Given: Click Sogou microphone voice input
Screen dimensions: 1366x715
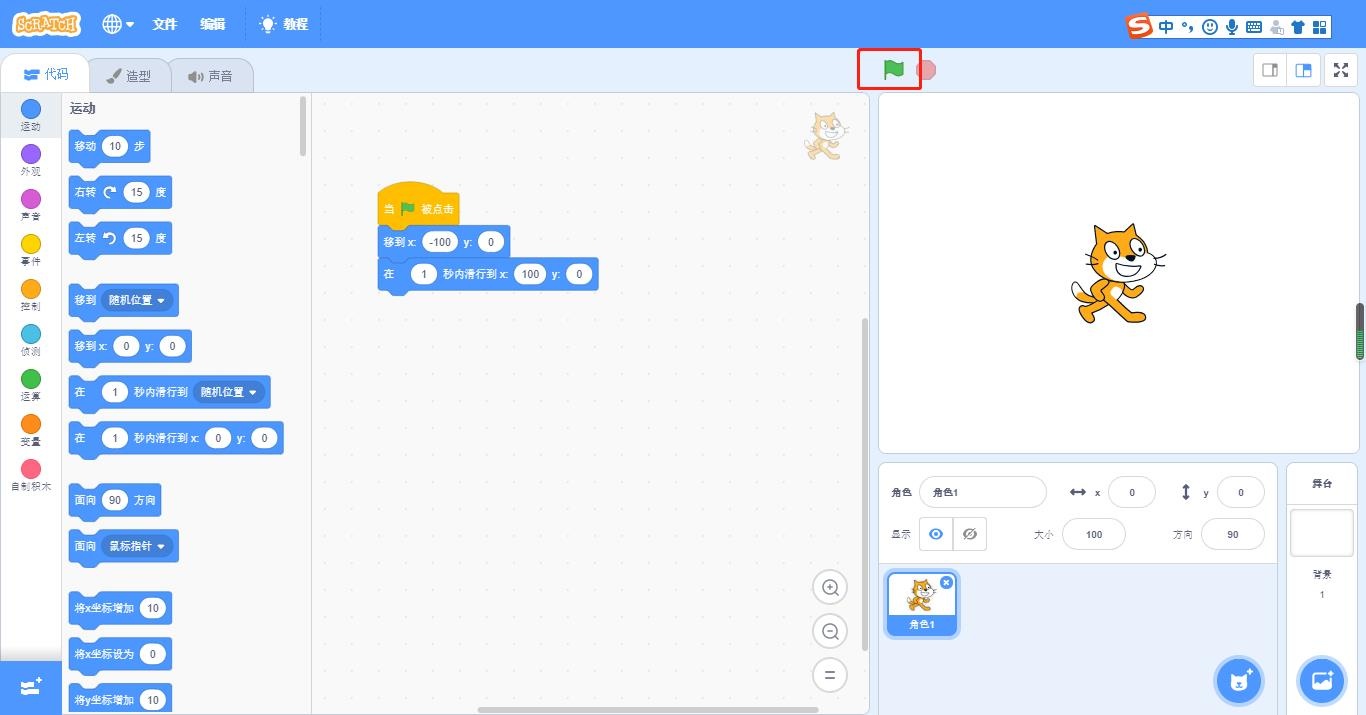Looking at the screenshot, I should tap(1232, 27).
